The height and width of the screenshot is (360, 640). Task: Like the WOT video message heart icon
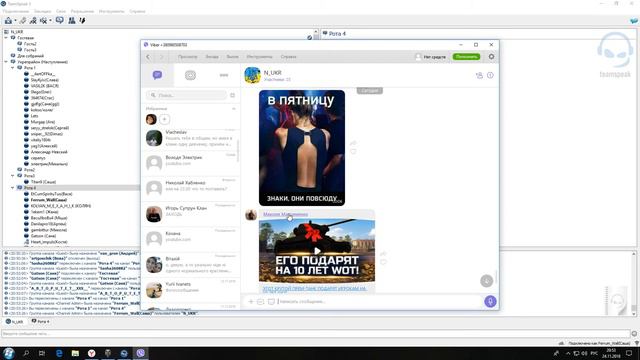383,262
